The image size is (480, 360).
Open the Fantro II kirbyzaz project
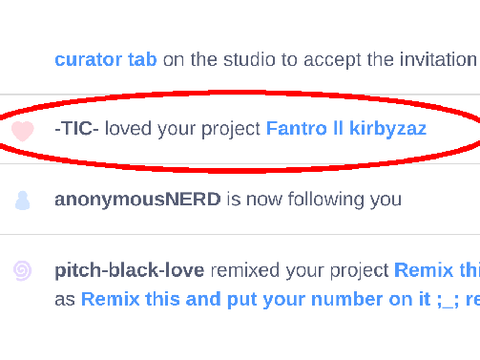(x=346, y=129)
